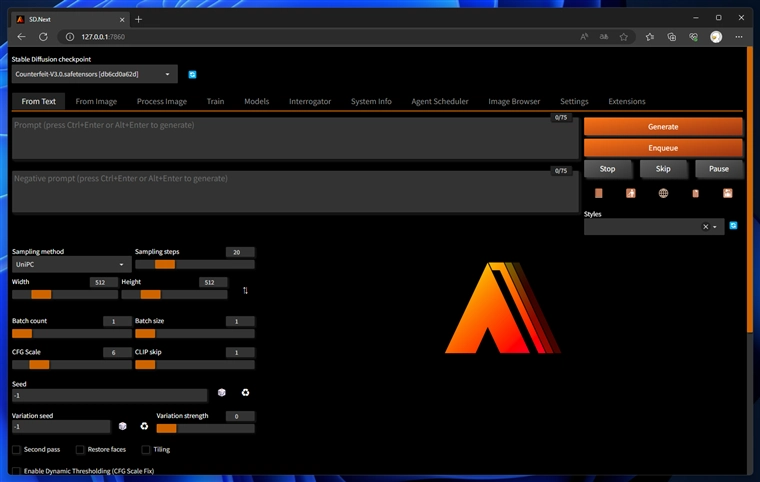
Task: Refresh the Stable Diffusion checkpoint list
Action: click(x=192, y=74)
